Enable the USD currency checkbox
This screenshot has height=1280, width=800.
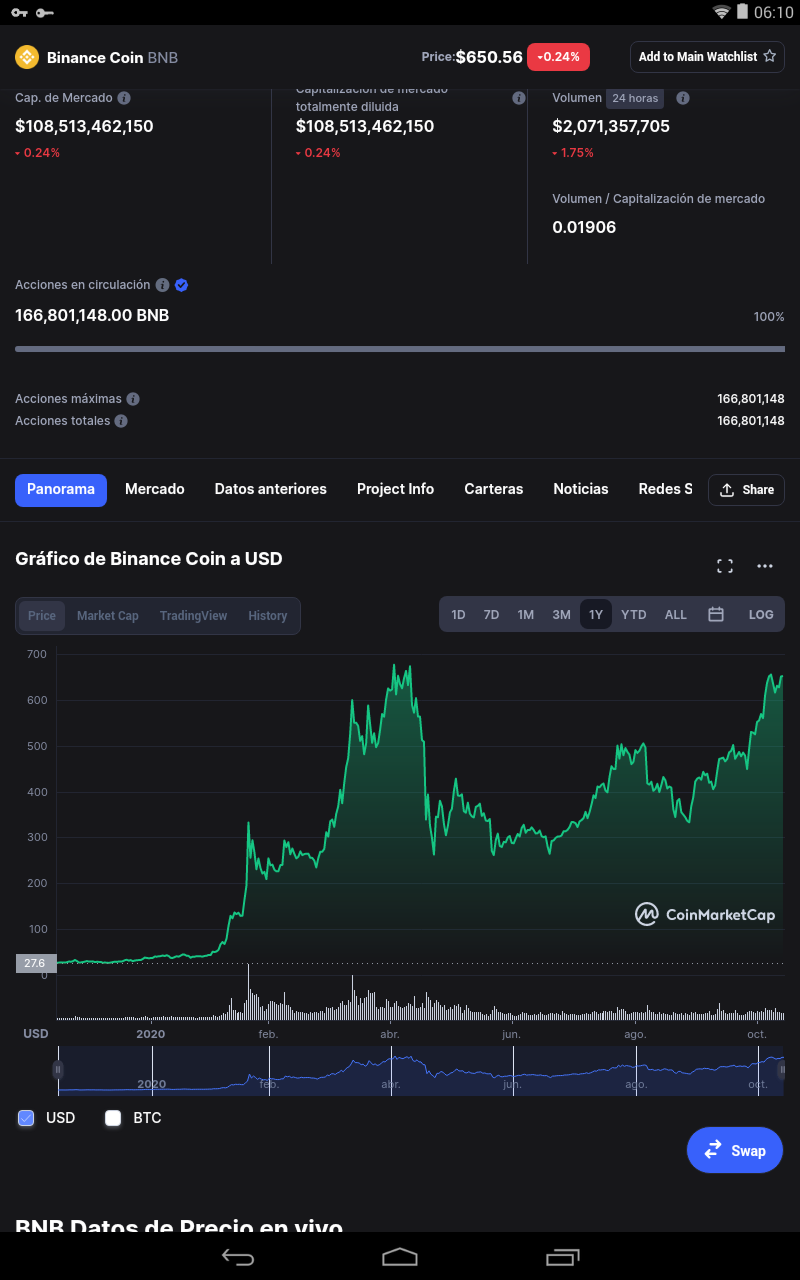point(26,1118)
